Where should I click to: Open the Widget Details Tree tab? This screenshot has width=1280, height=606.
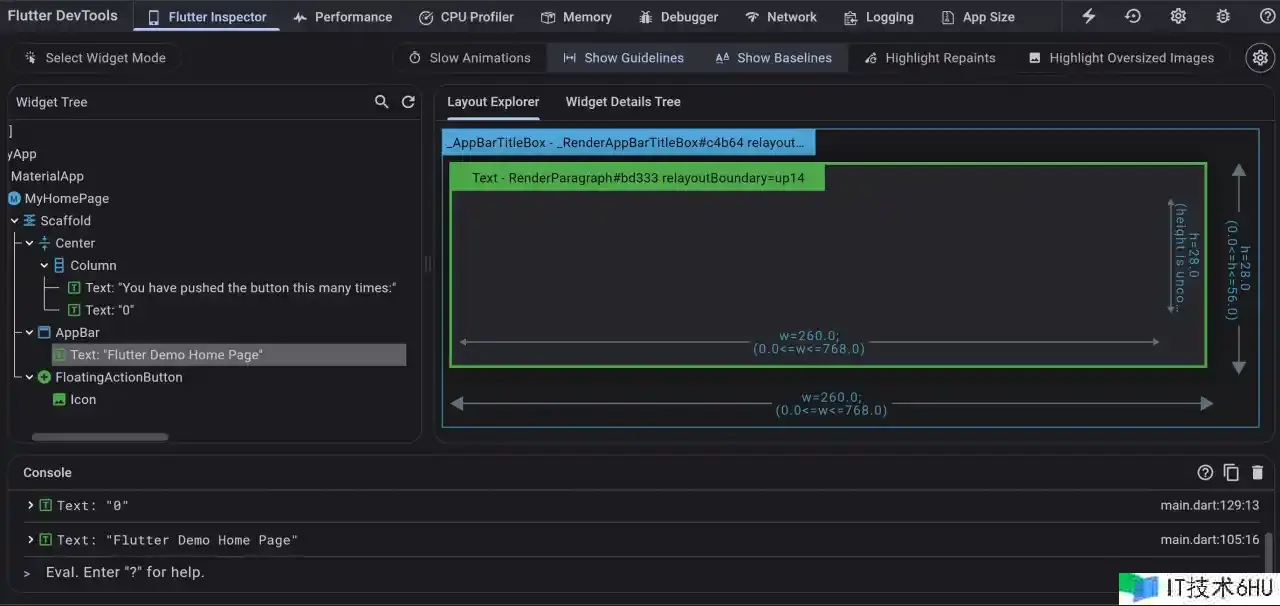point(622,102)
